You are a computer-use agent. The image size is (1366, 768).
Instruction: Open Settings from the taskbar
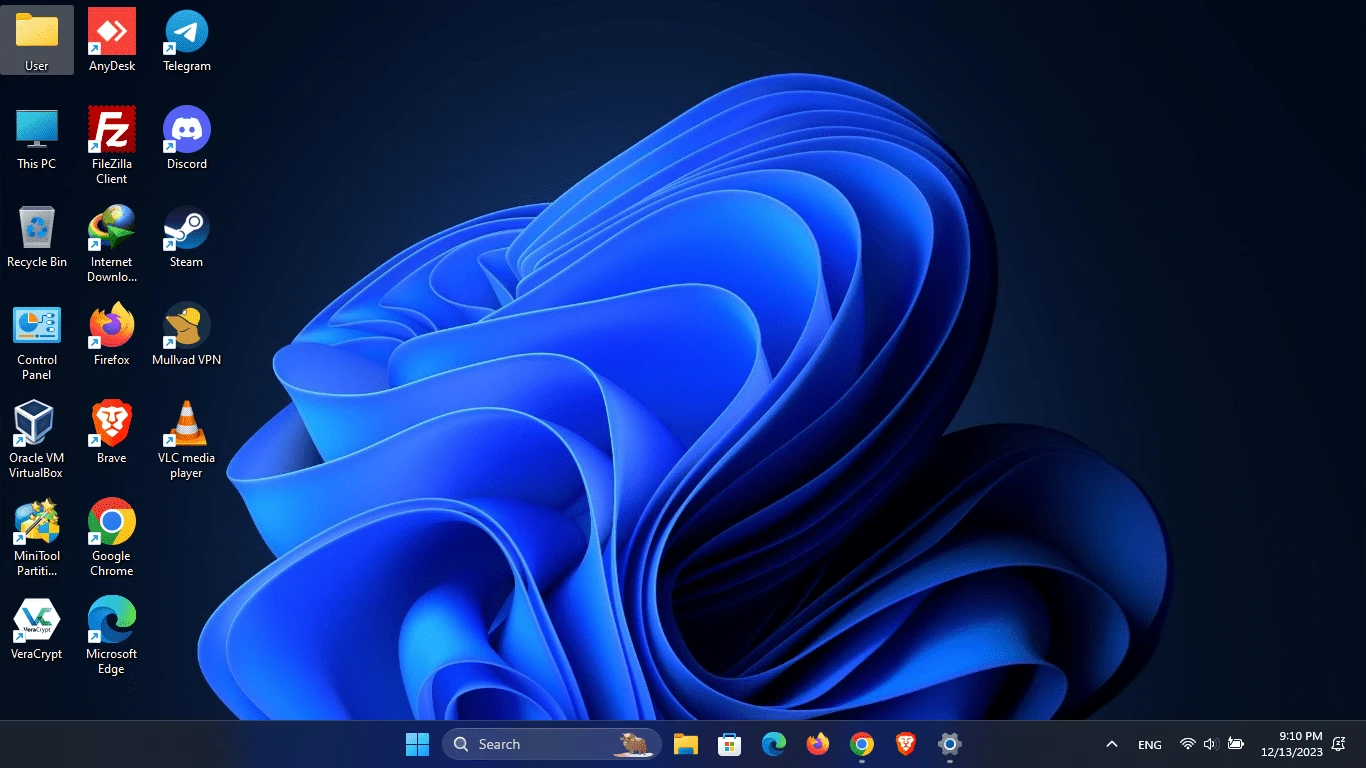point(948,744)
